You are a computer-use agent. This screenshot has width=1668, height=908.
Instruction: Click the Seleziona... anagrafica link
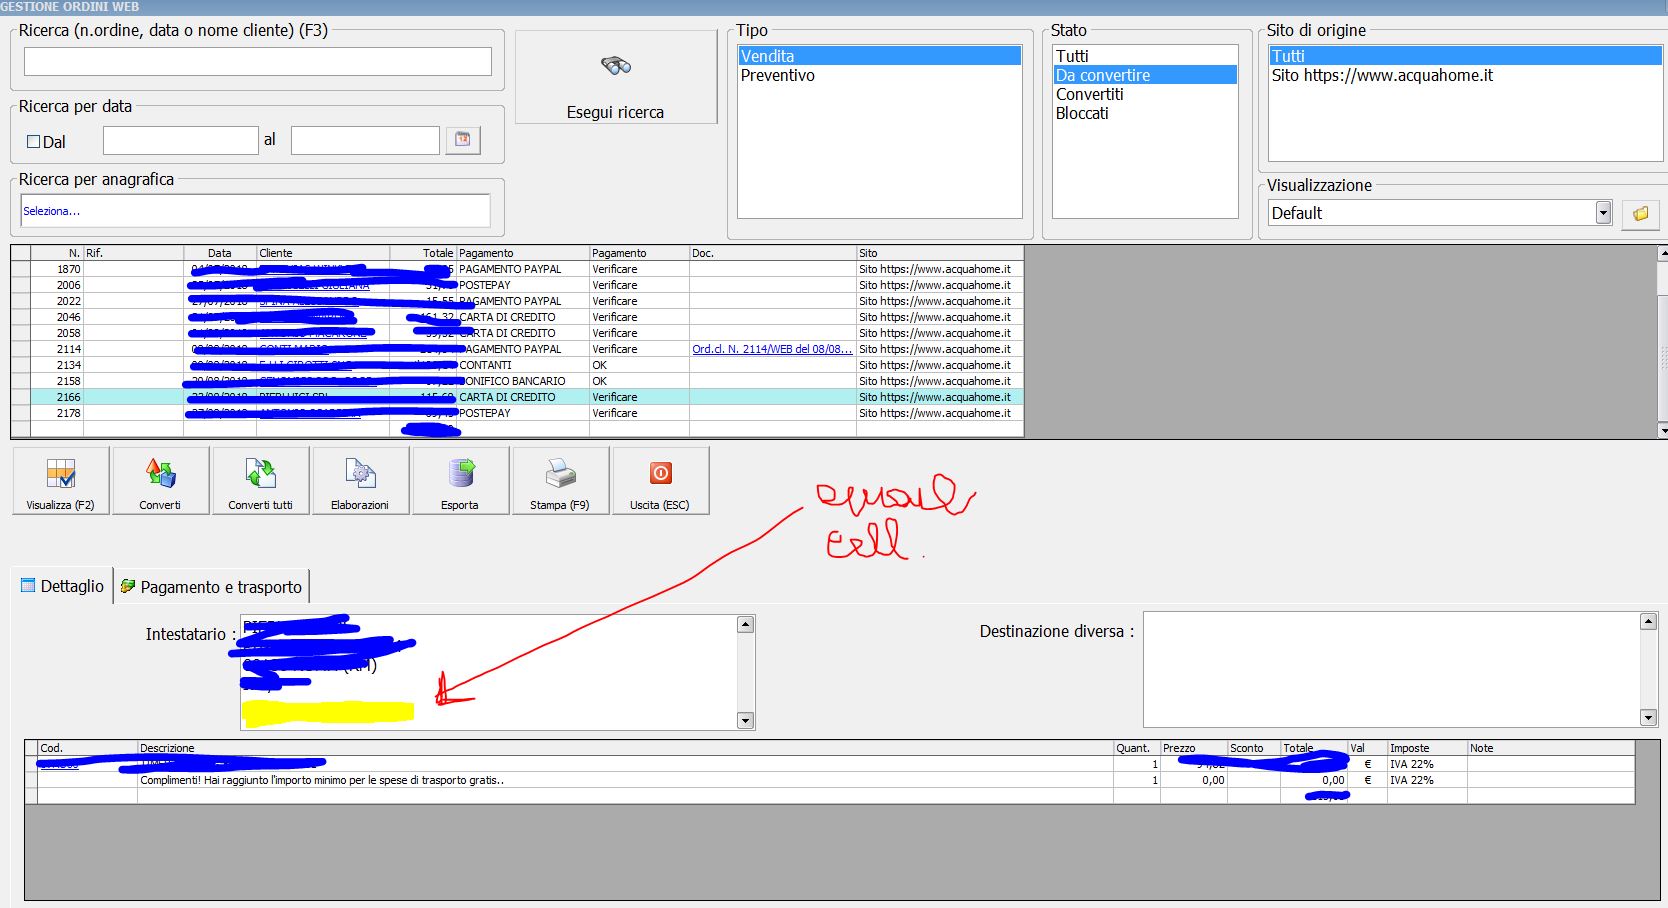pyautogui.click(x=51, y=211)
